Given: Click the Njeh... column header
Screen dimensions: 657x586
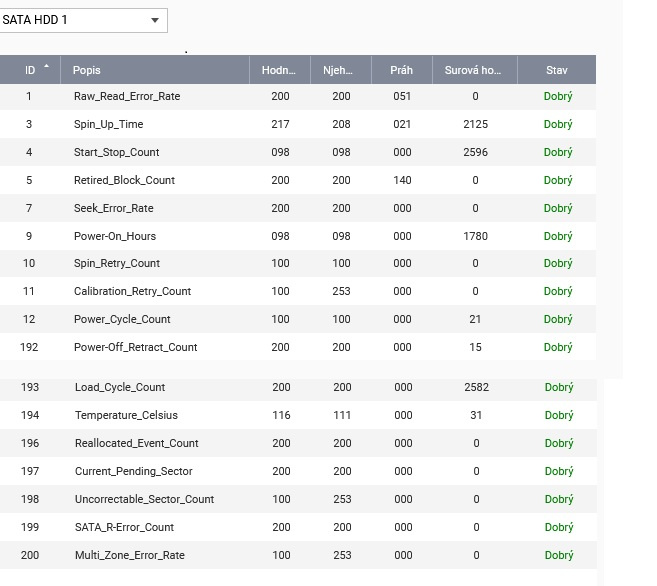Looking at the screenshot, I should (340, 70).
